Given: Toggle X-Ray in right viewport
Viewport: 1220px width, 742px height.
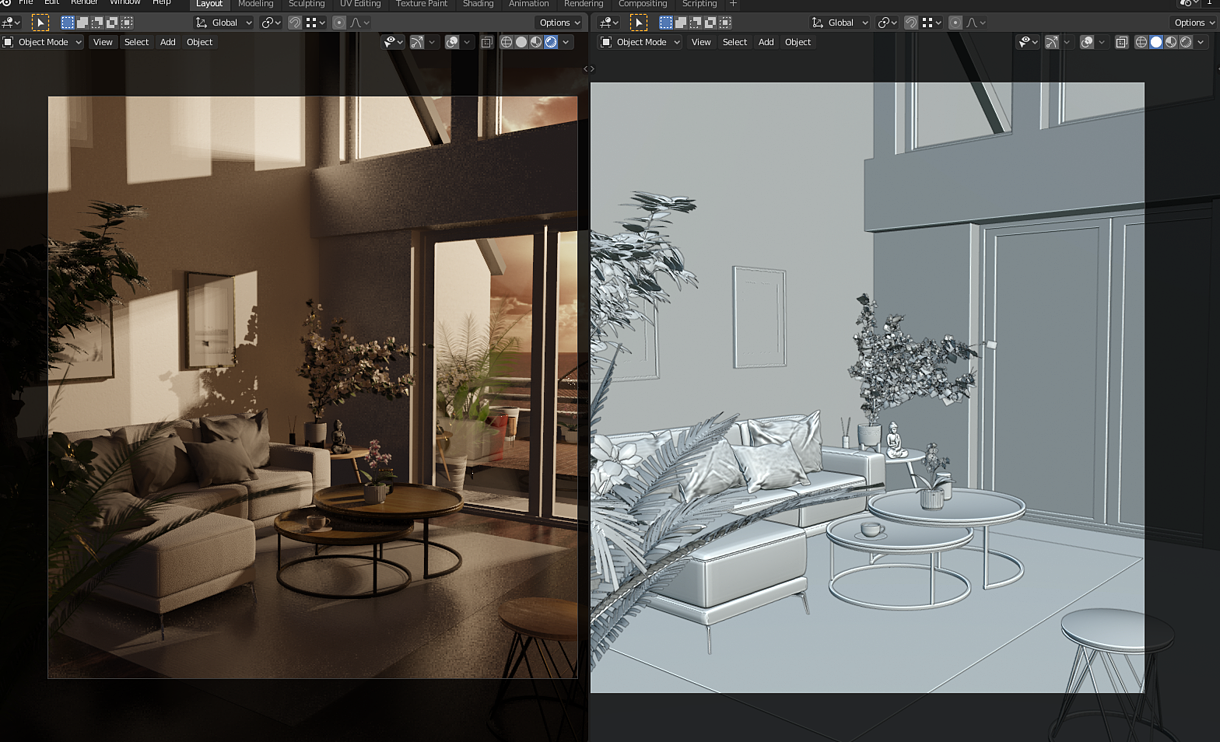Looking at the screenshot, I should (x=1122, y=42).
